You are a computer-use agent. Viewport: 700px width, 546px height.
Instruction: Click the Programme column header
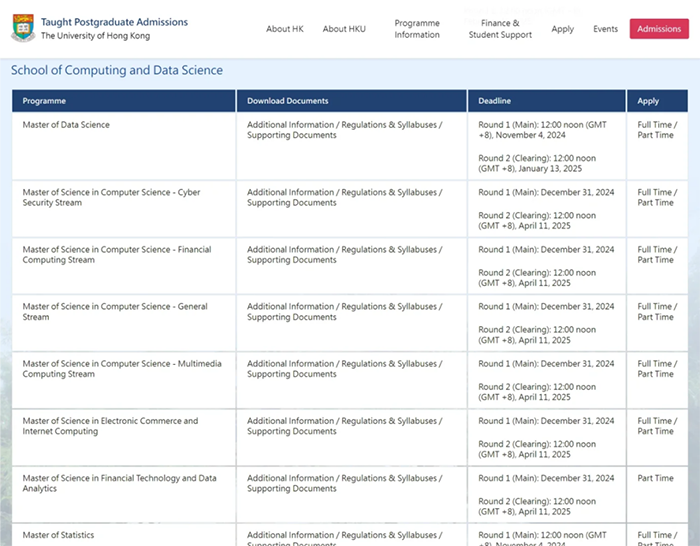(124, 101)
